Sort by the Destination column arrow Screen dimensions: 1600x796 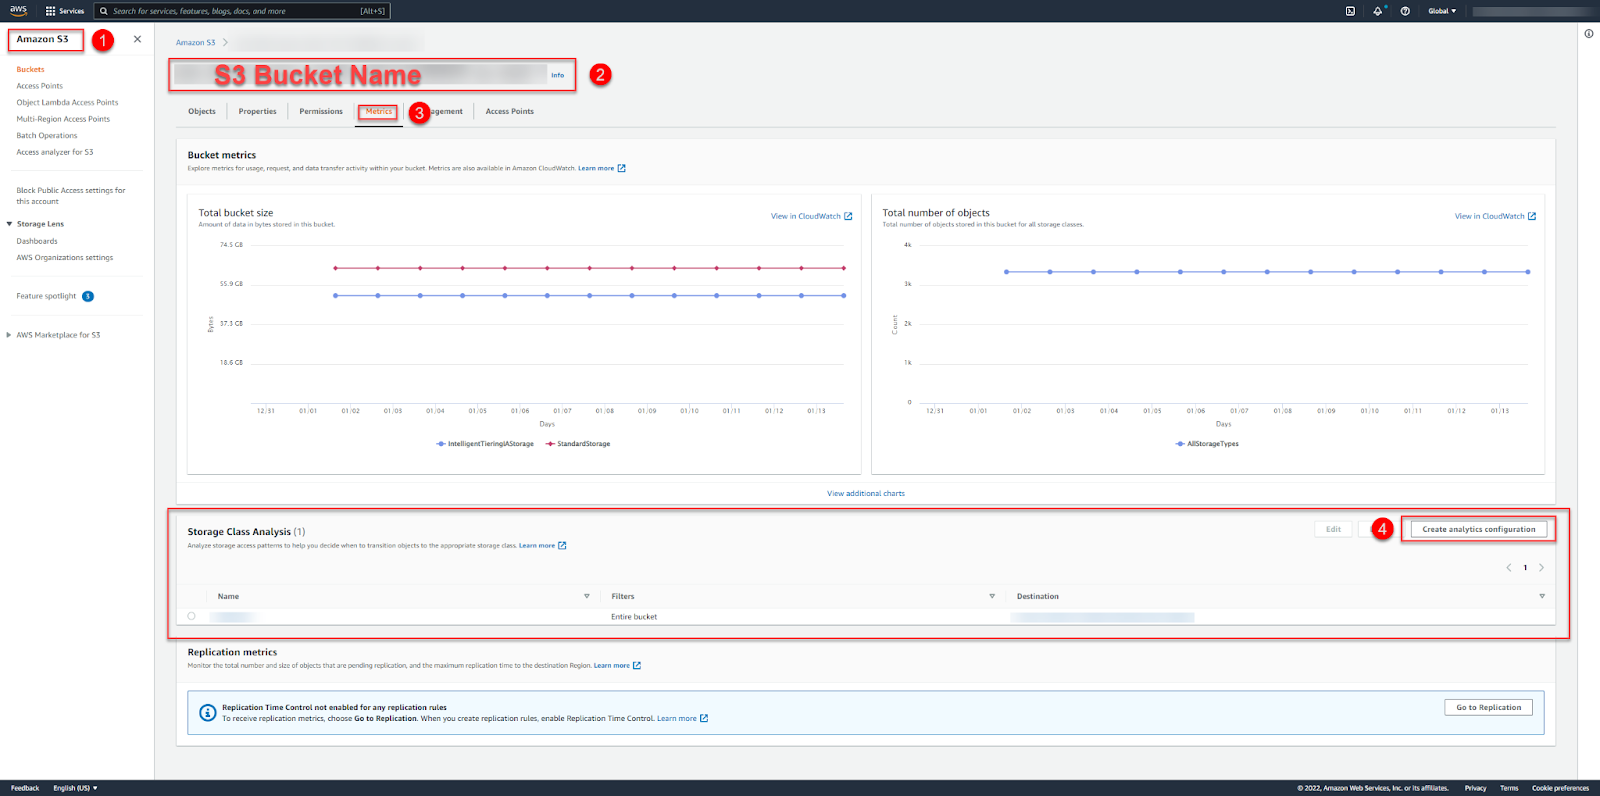point(1542,596)
